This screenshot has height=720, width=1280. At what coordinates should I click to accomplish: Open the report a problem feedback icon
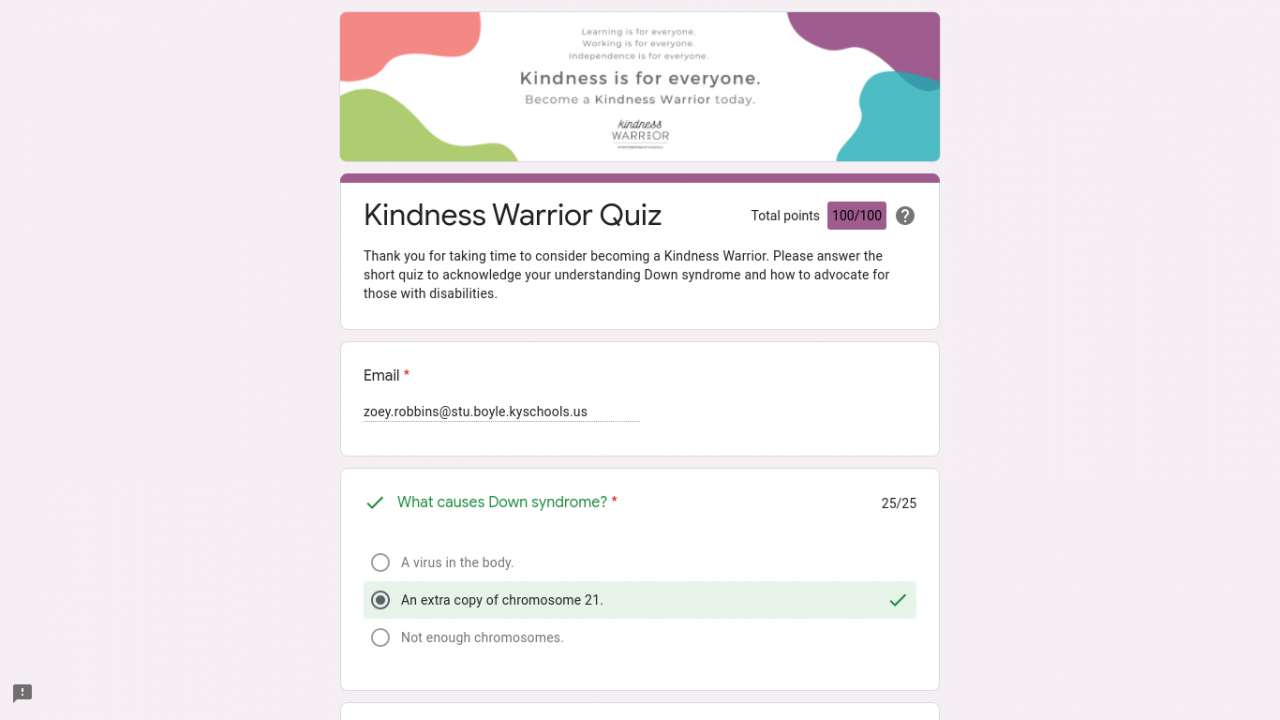coord(22,693)
